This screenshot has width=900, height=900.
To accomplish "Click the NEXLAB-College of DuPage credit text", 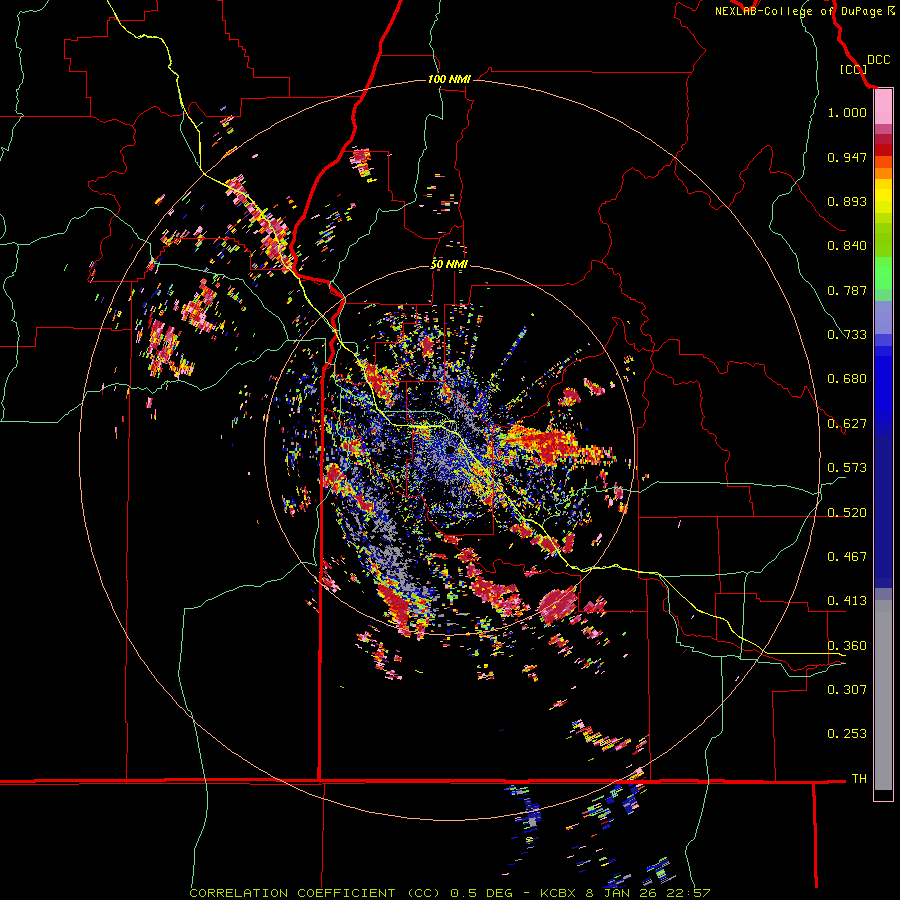I will [x=798, y=11].
